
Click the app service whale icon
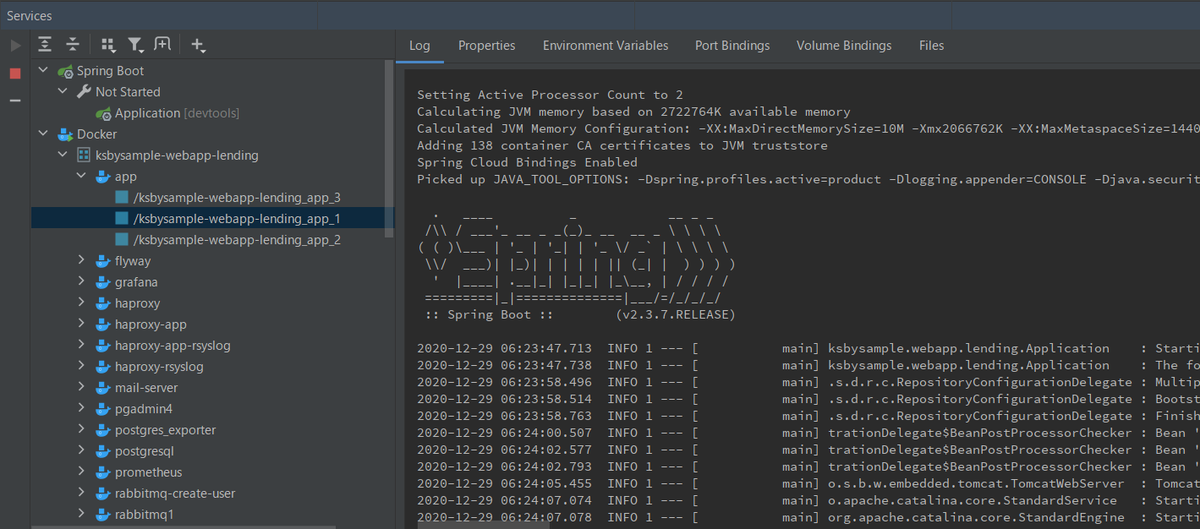(x=103, y=176)
